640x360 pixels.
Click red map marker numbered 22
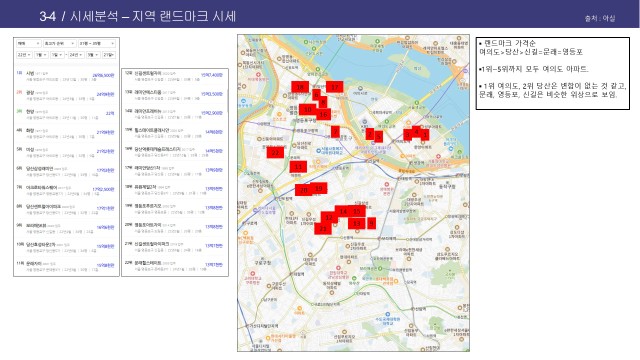pyautogui.click(x=275, y=152)
